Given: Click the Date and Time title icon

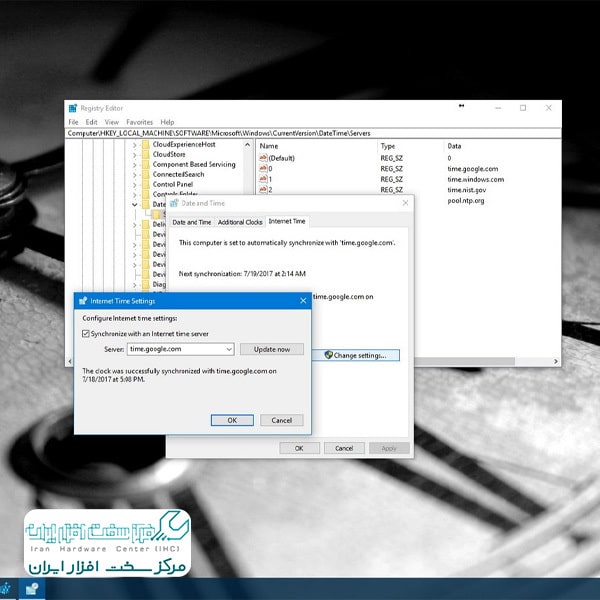Looking at the screenshot, I should click(174, 203).
